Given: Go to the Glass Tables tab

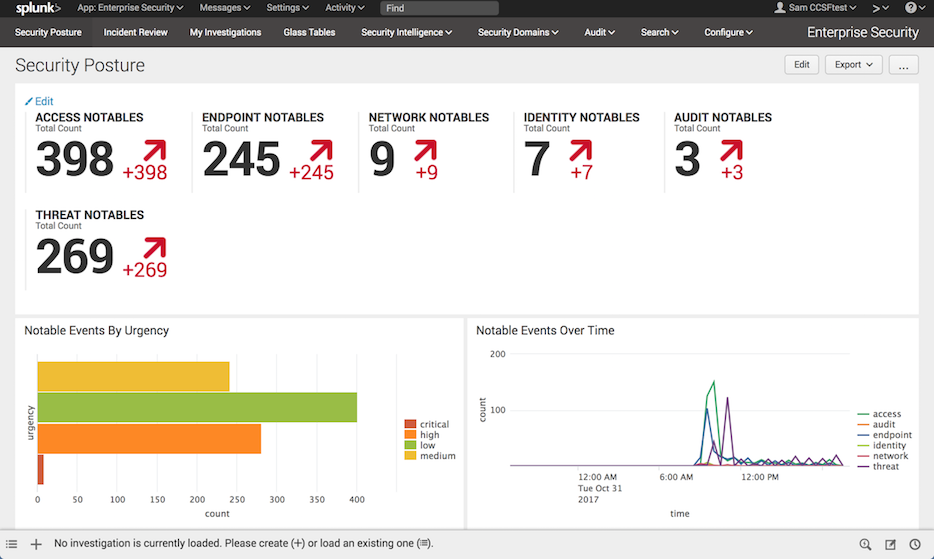Looking at the screenshot, I should tap(309, 32).
